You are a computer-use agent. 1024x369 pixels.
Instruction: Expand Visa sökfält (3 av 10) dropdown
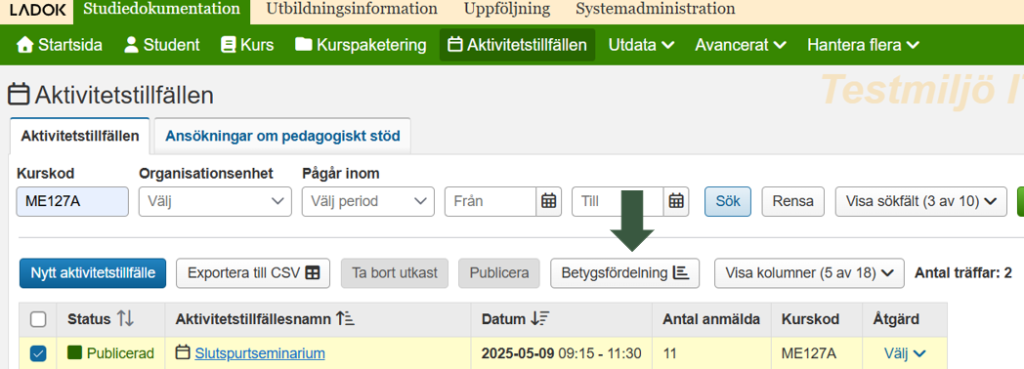click(x=920, y=201)
